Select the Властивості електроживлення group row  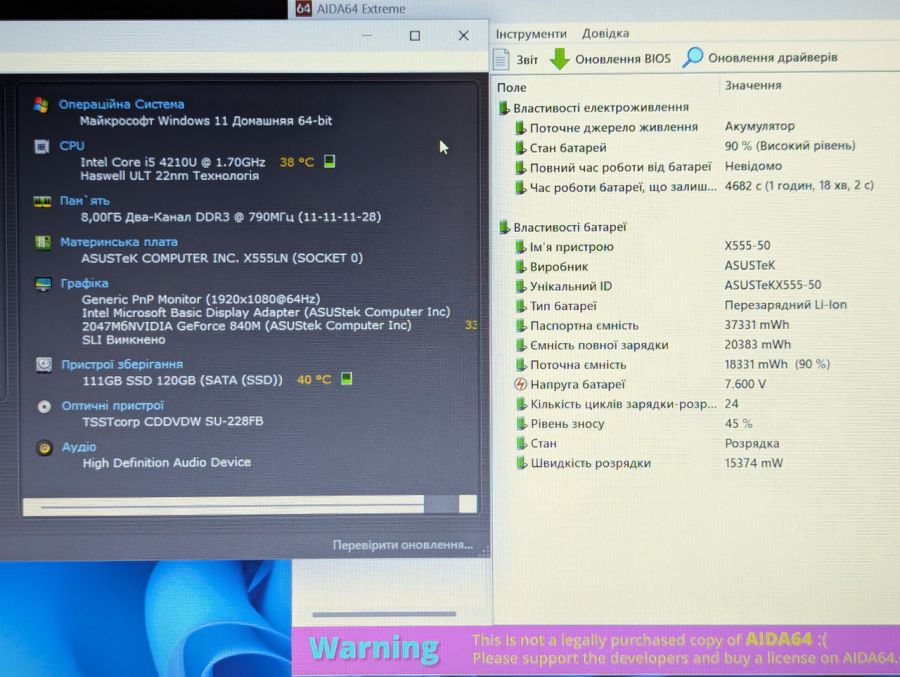[x=594, y=107]
